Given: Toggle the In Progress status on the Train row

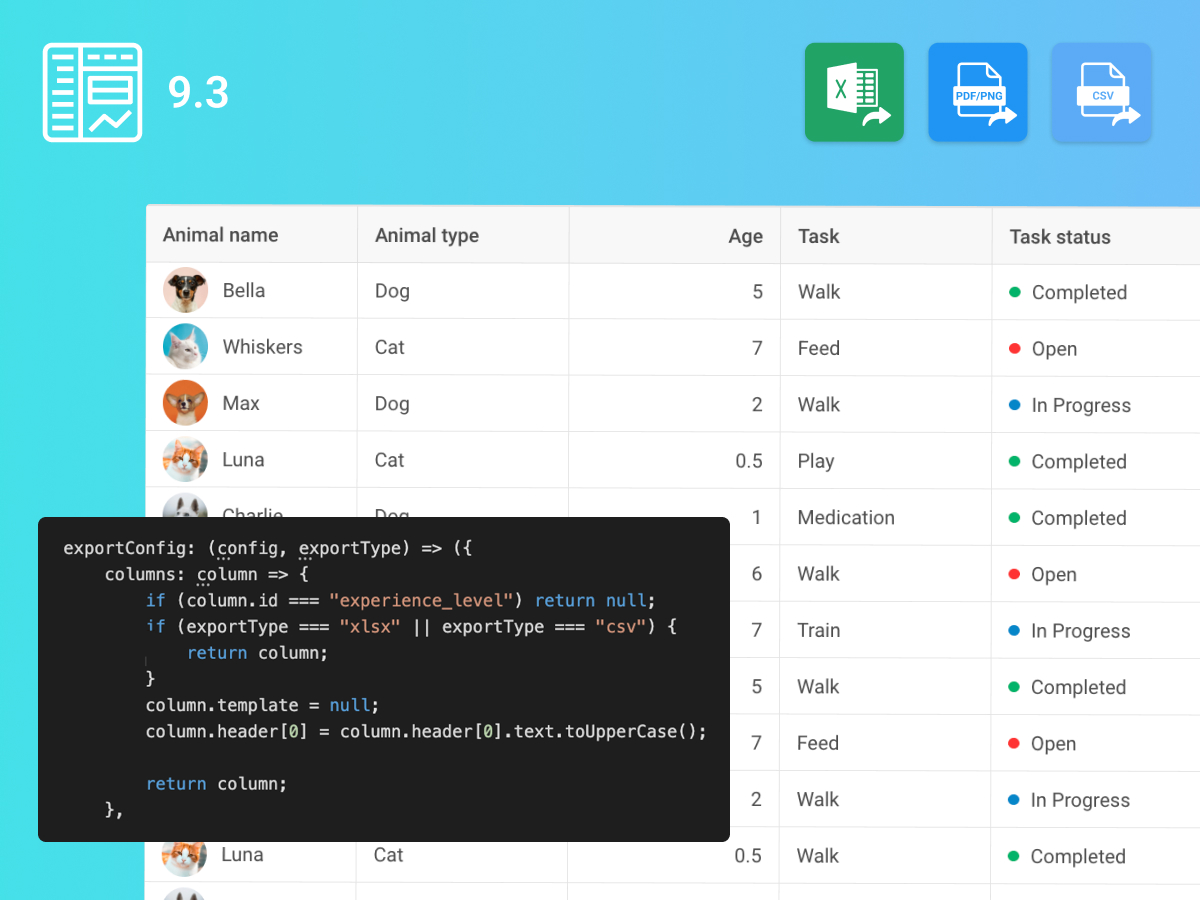Looking at the screenshot, I should pos(1013,630).
